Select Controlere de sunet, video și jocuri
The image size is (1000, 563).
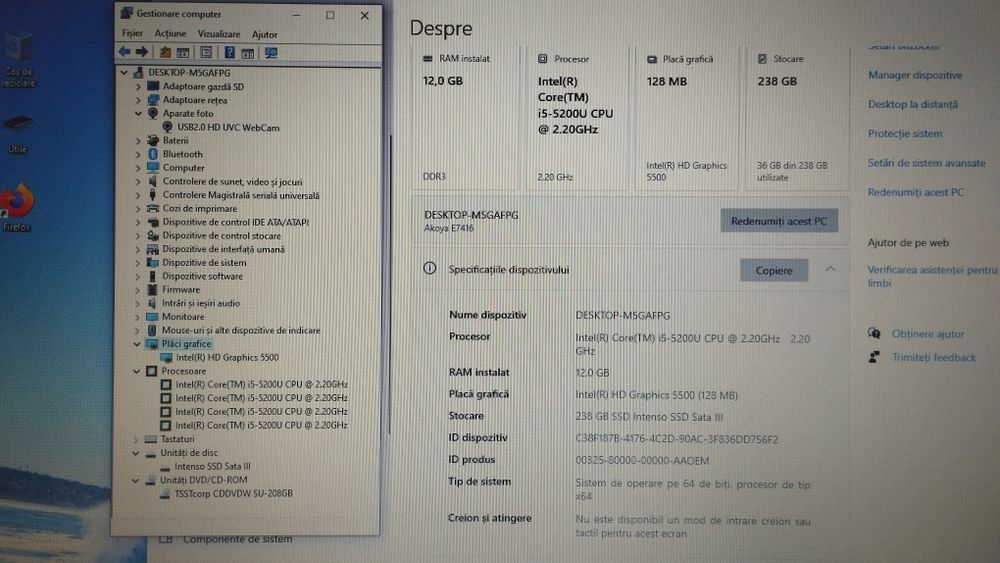pos(232,182)
